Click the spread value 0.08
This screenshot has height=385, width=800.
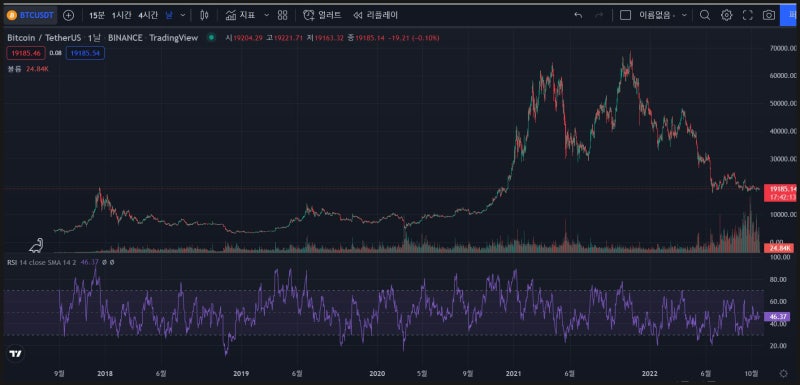click(x=56, y=53)
